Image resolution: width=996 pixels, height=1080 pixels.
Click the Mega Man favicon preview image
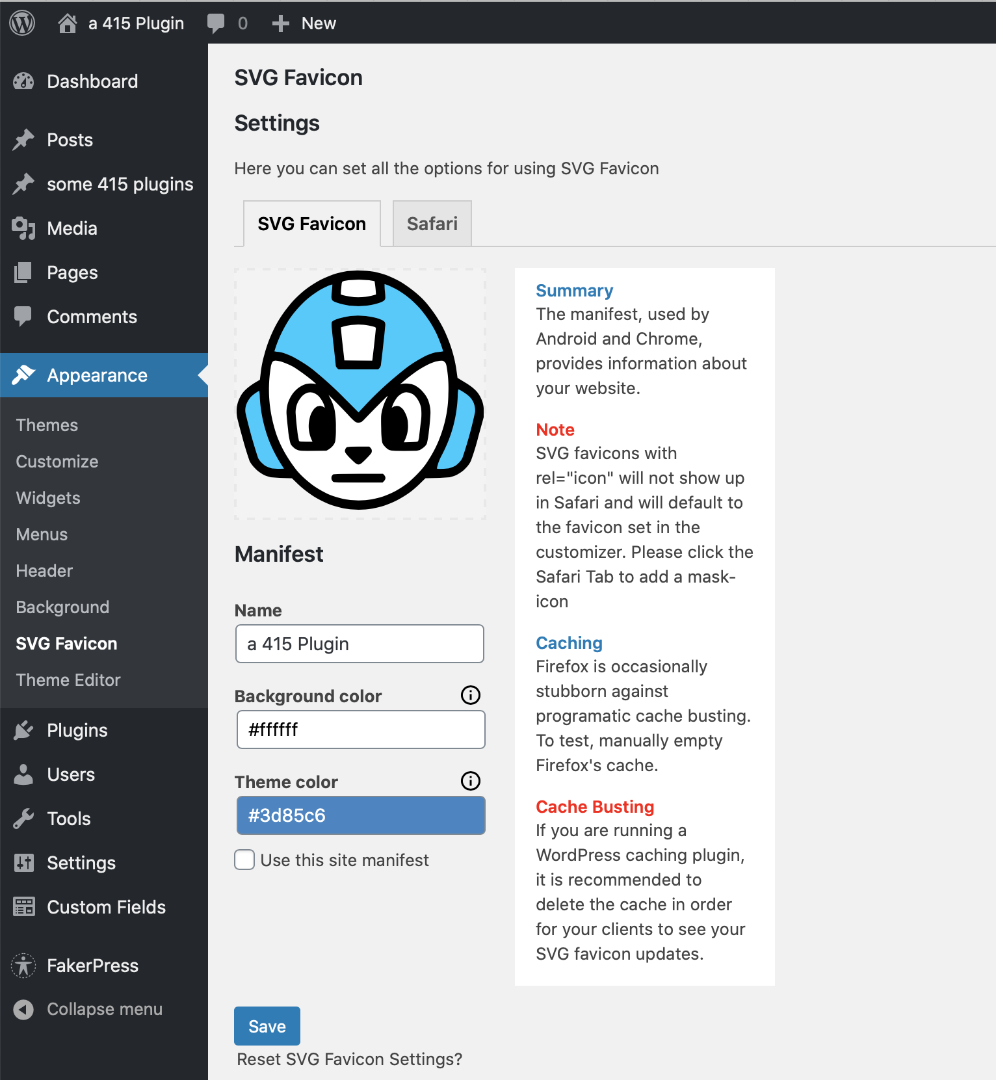pos(360,393)
